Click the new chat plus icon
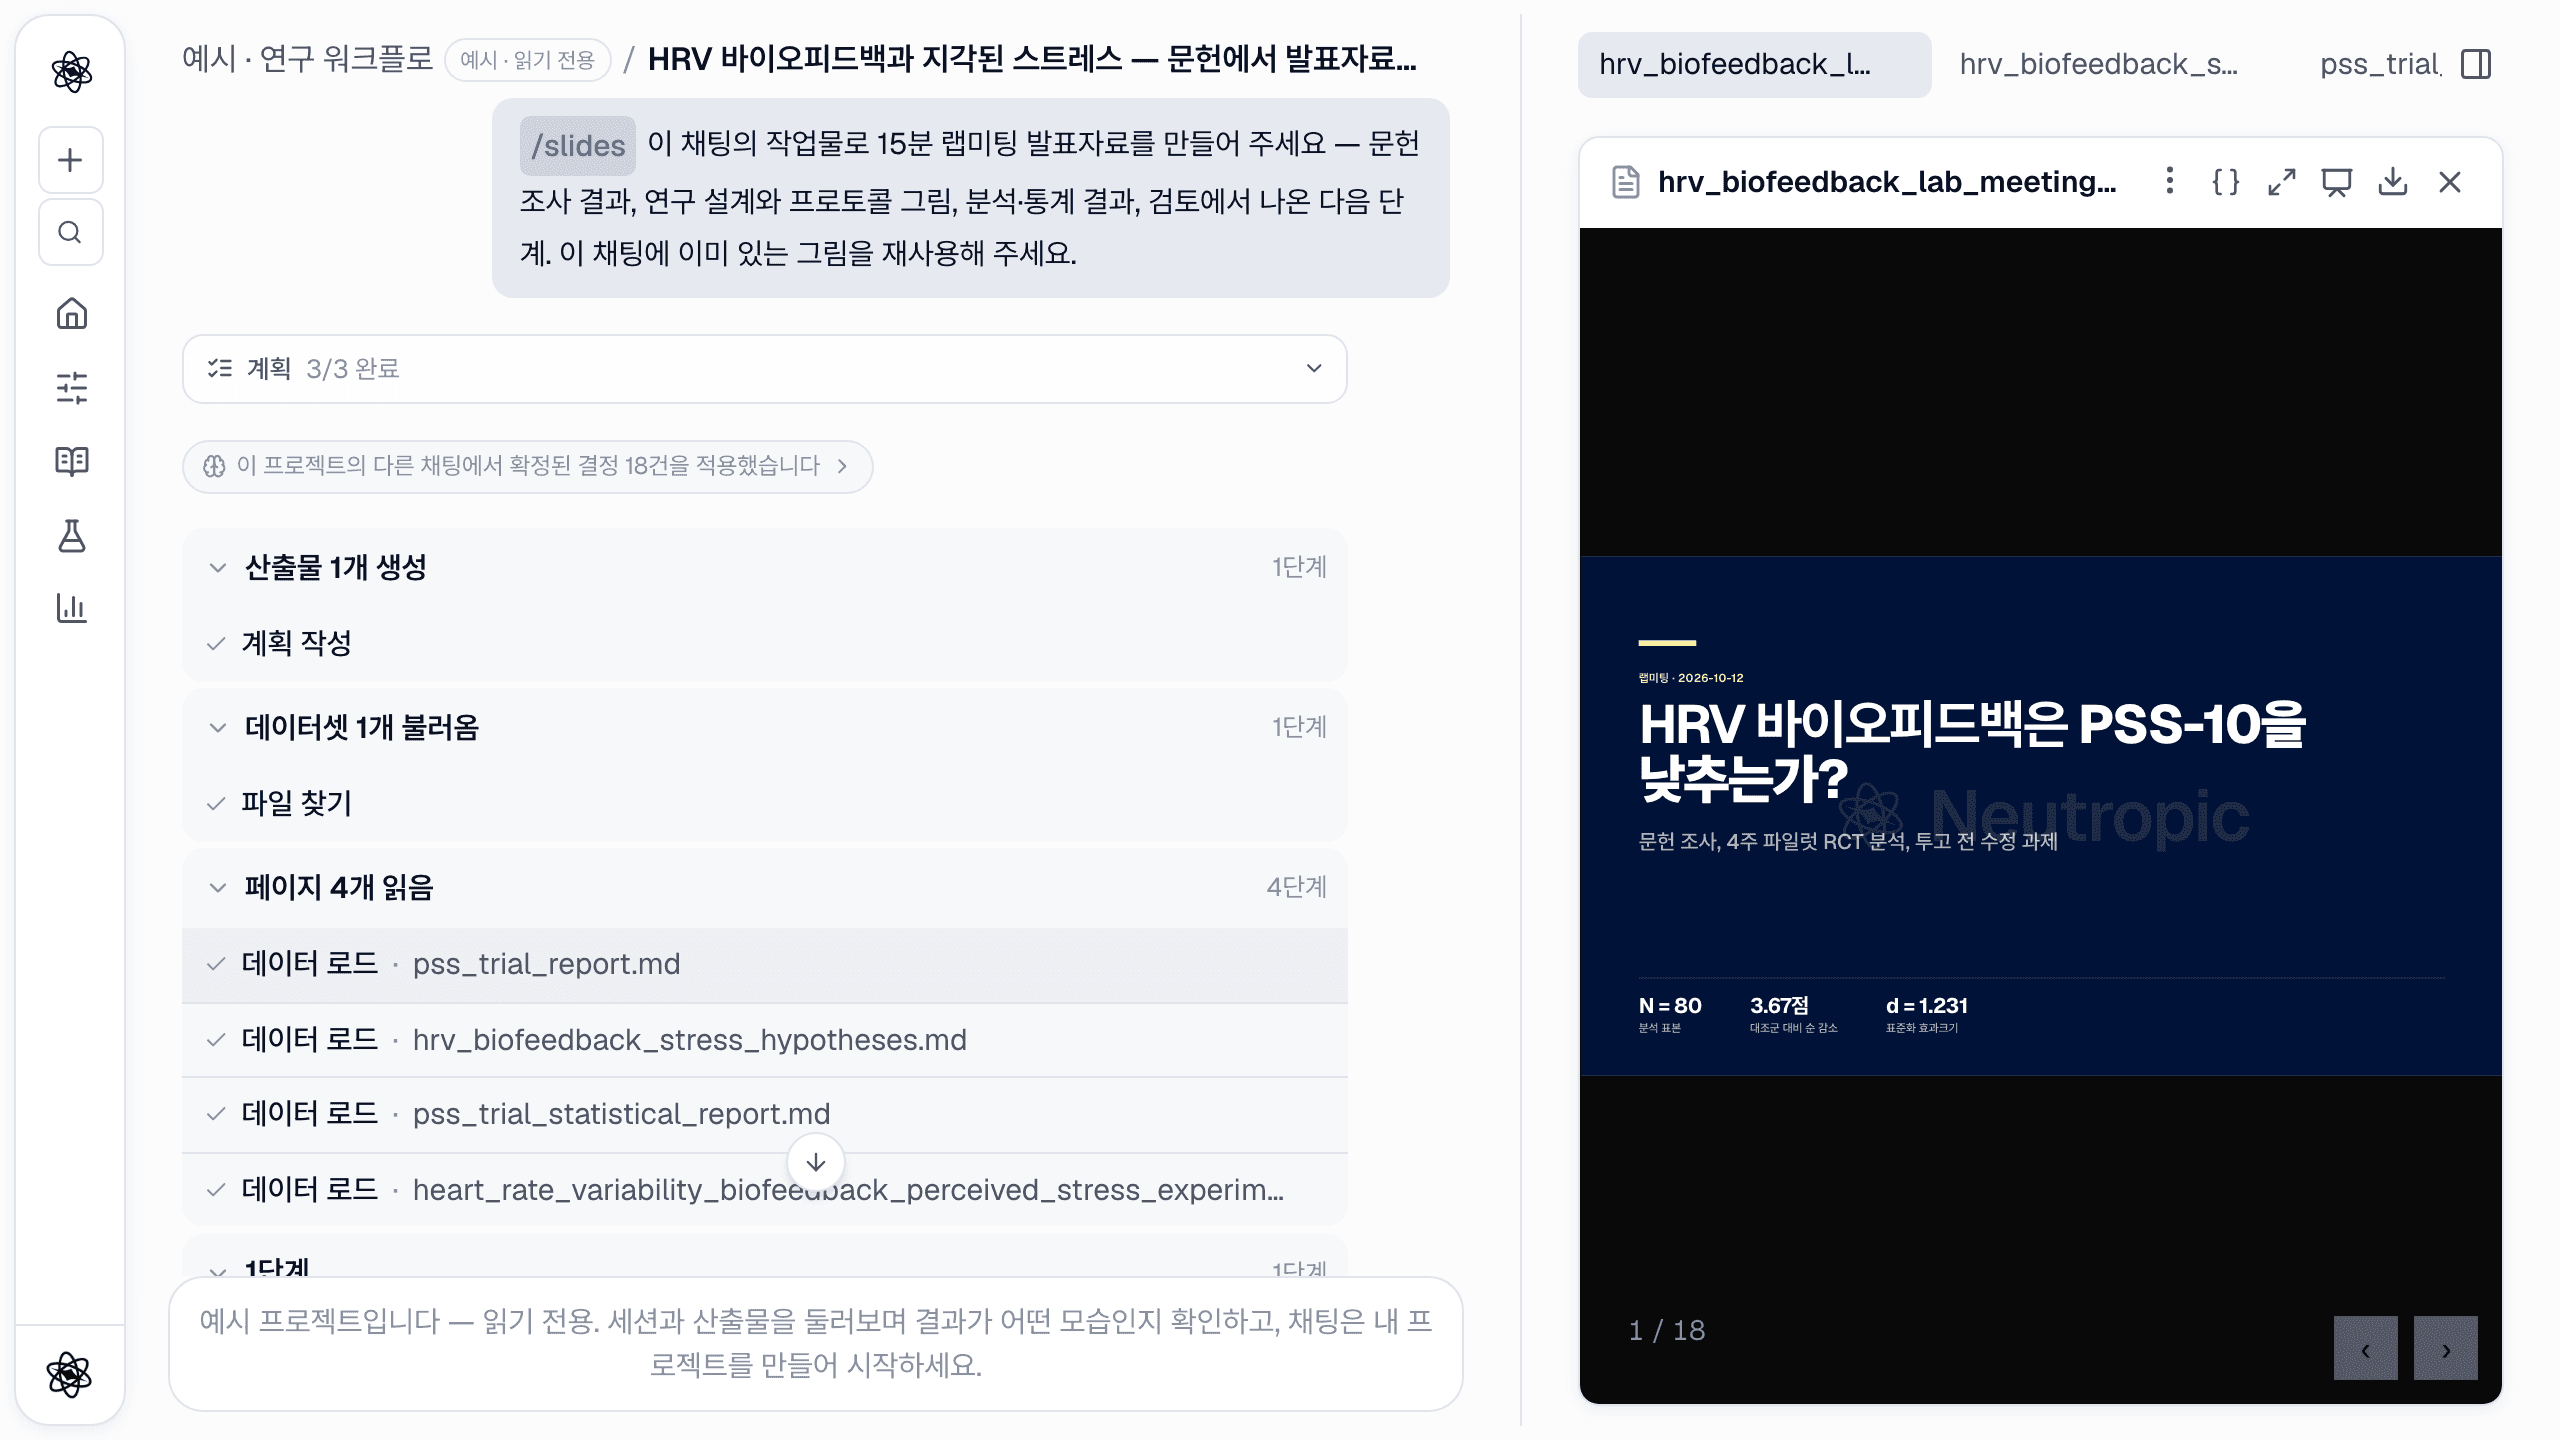The image size is (2560, 1440). coord(70,160)
